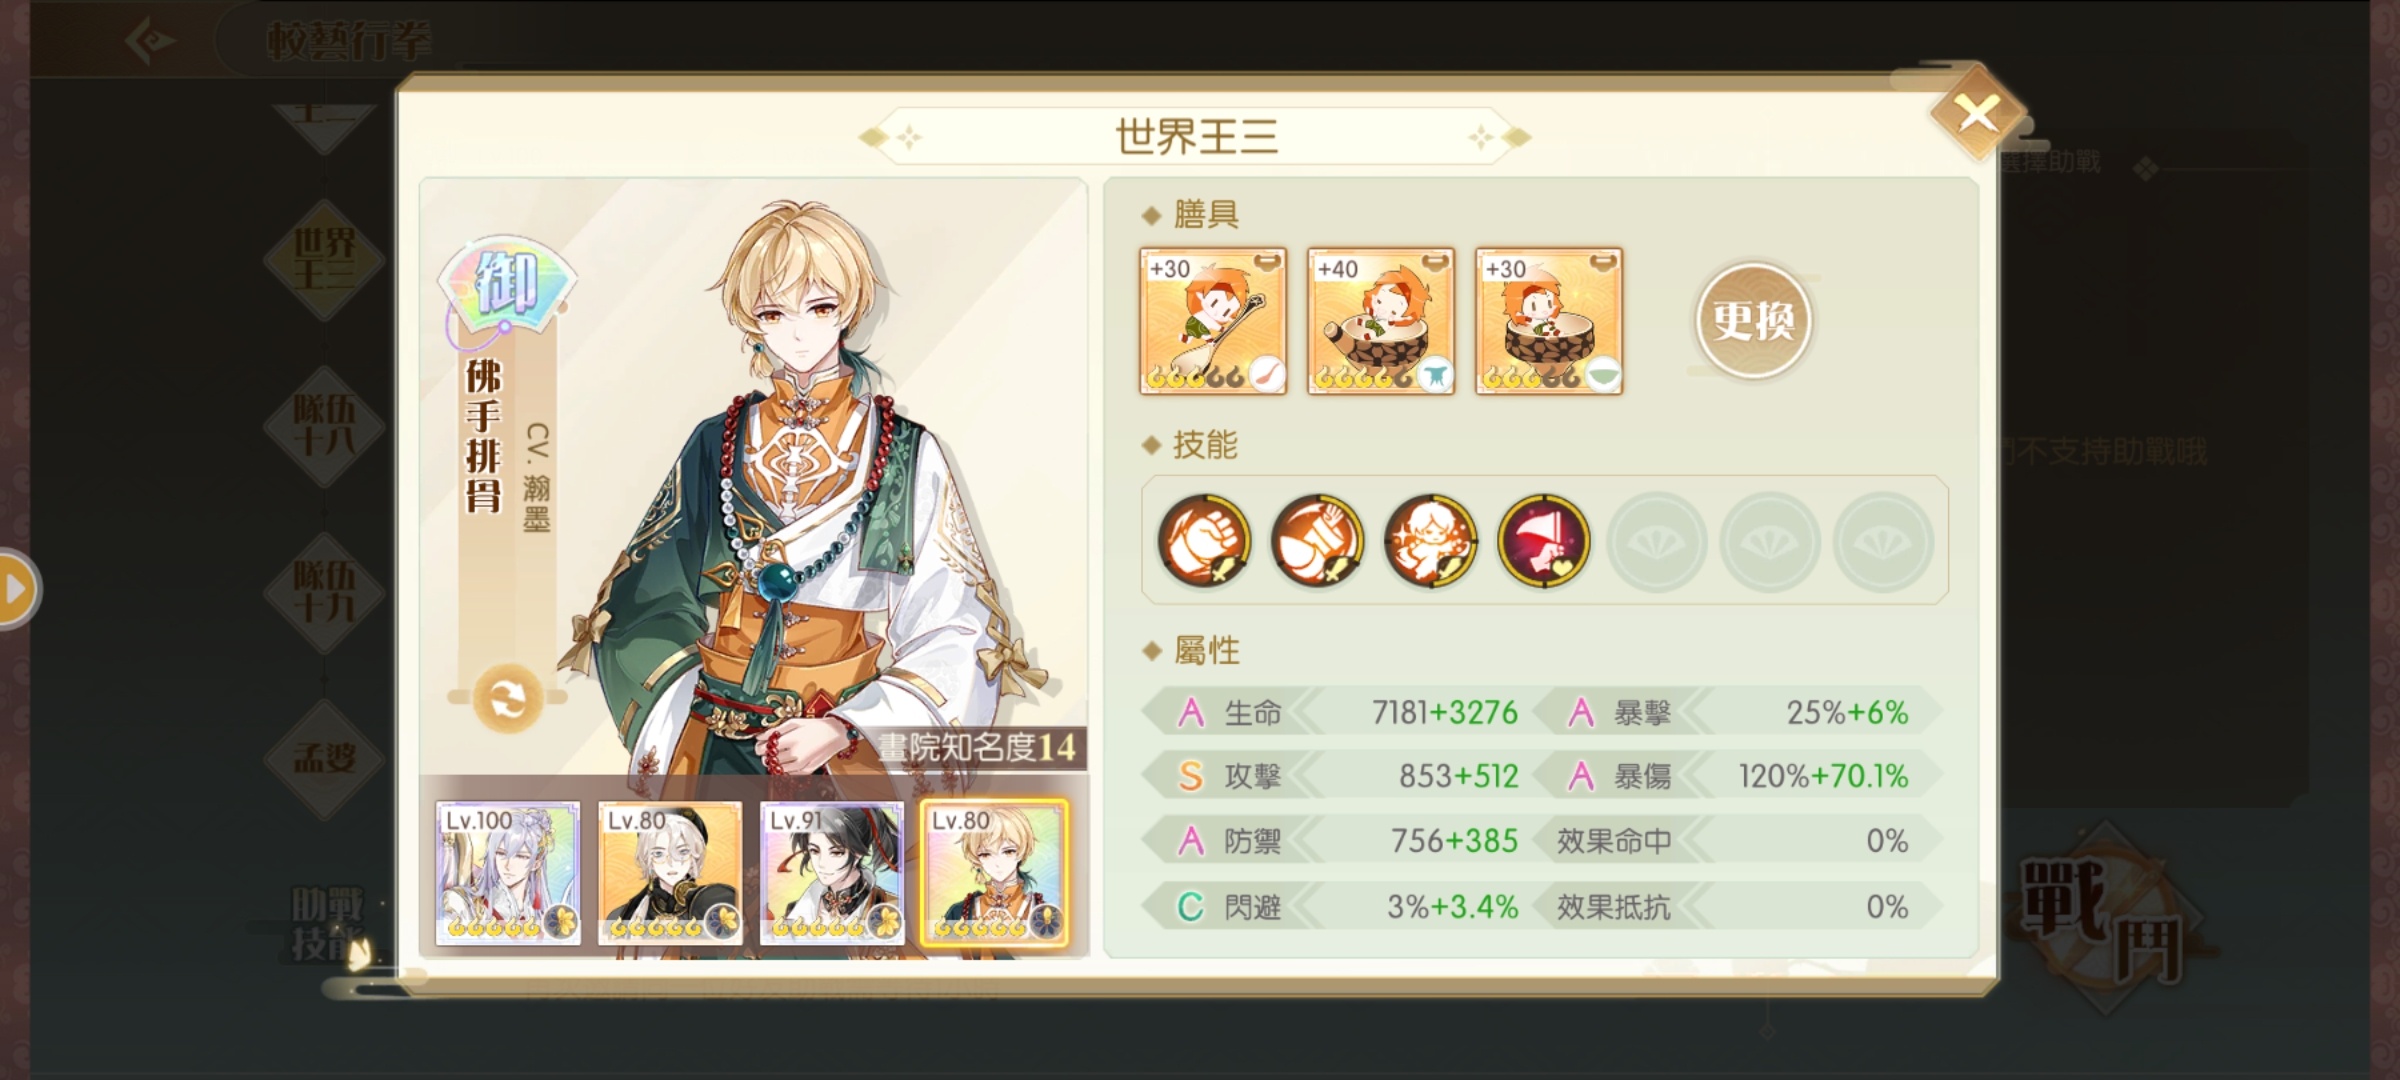Tap the +30 bowl tableware on the right

click(x=1549, y=321)
